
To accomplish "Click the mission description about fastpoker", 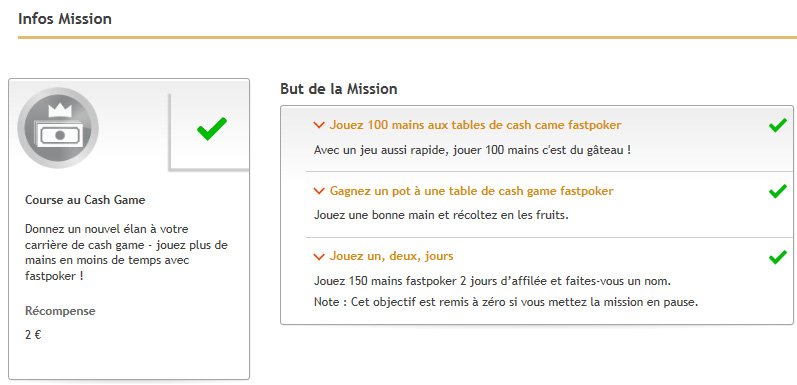I will click(x=126, y=252).
